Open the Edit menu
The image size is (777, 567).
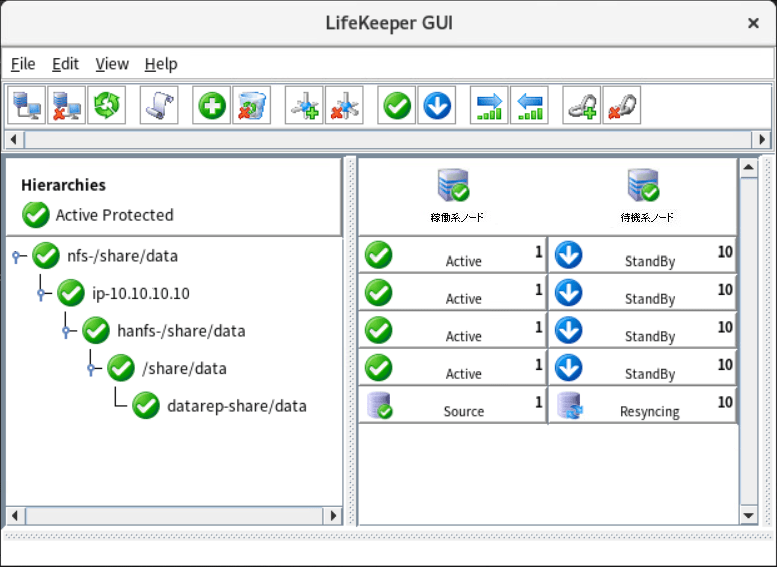(65, 64)
